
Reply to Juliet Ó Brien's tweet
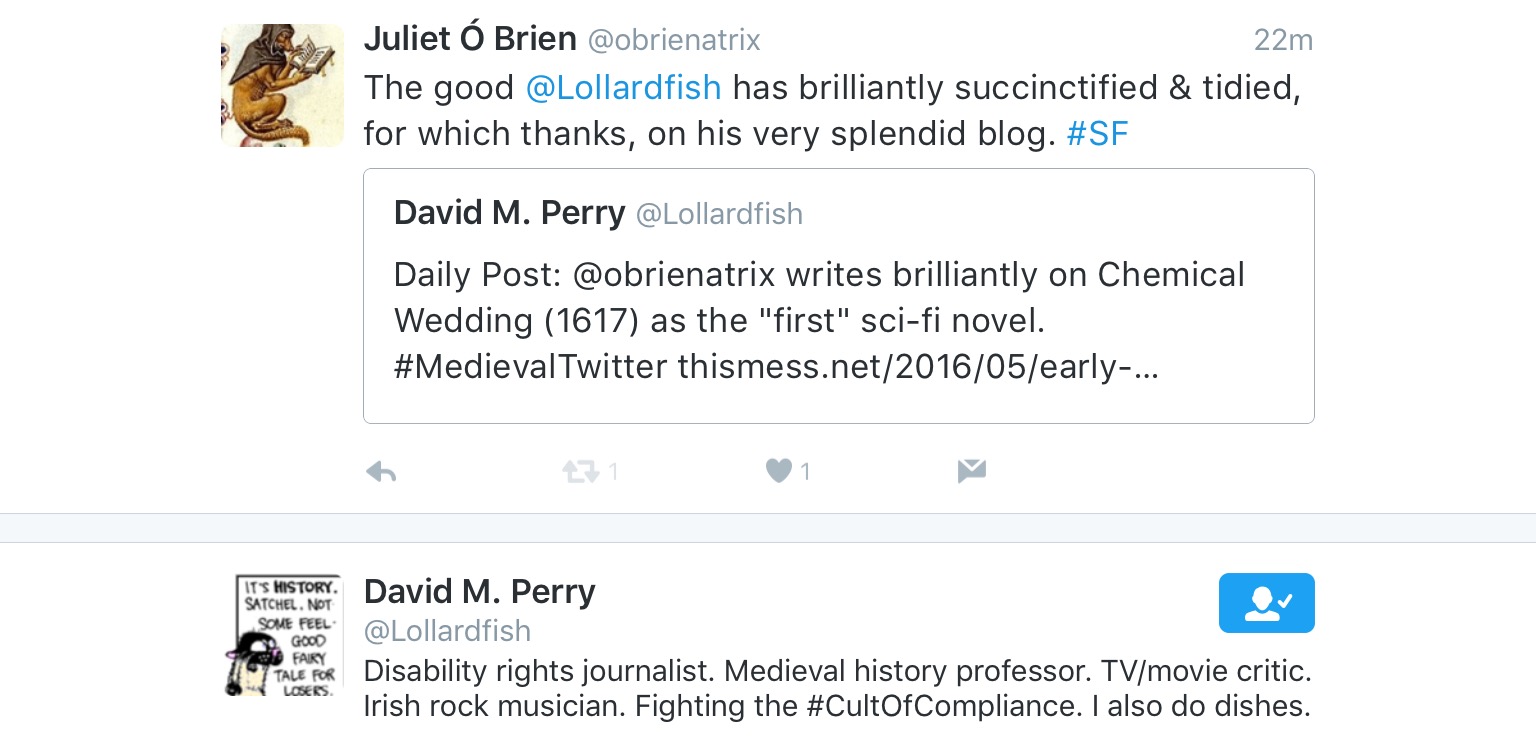[381, 471]
